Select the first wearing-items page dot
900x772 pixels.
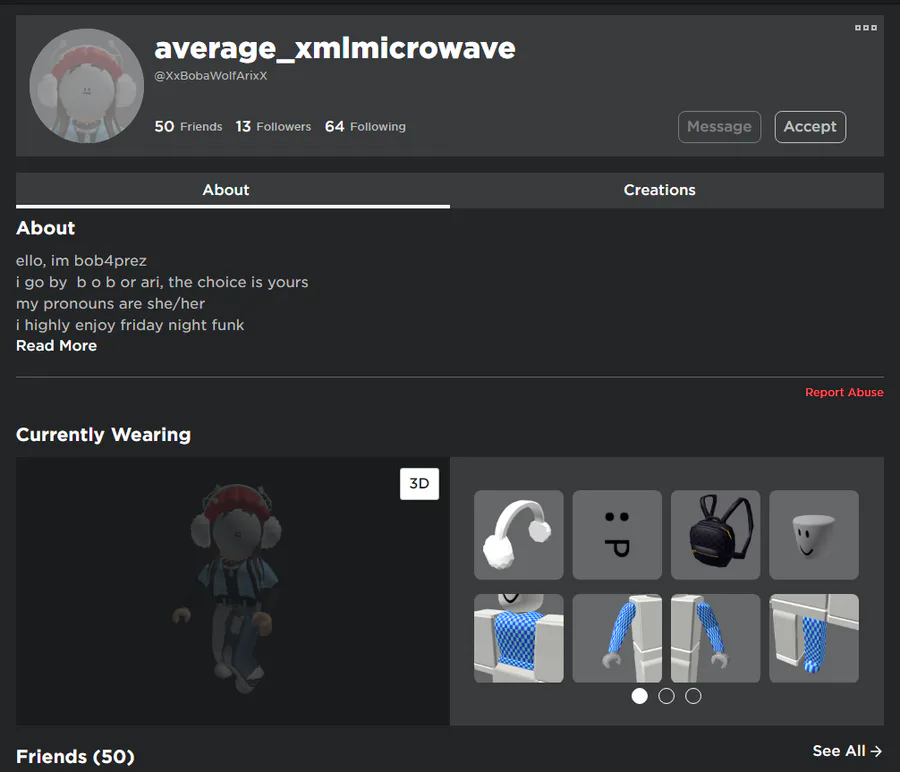[x=639, y=696]
